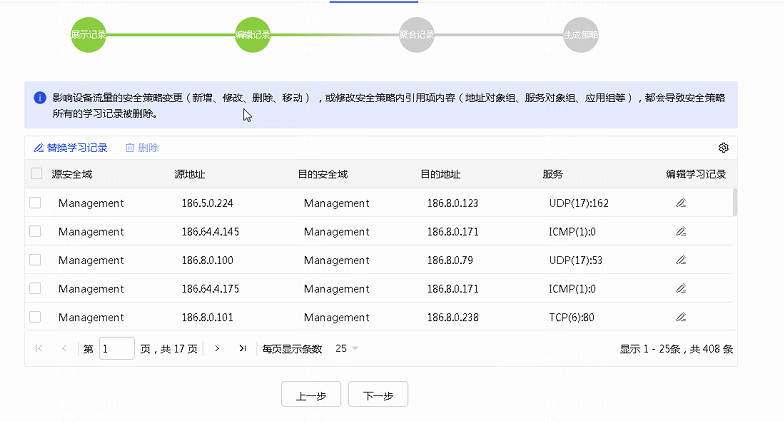Edit learning record for 186.64.4.175 row
Screen dimensions: 784x422
(681, 289)
